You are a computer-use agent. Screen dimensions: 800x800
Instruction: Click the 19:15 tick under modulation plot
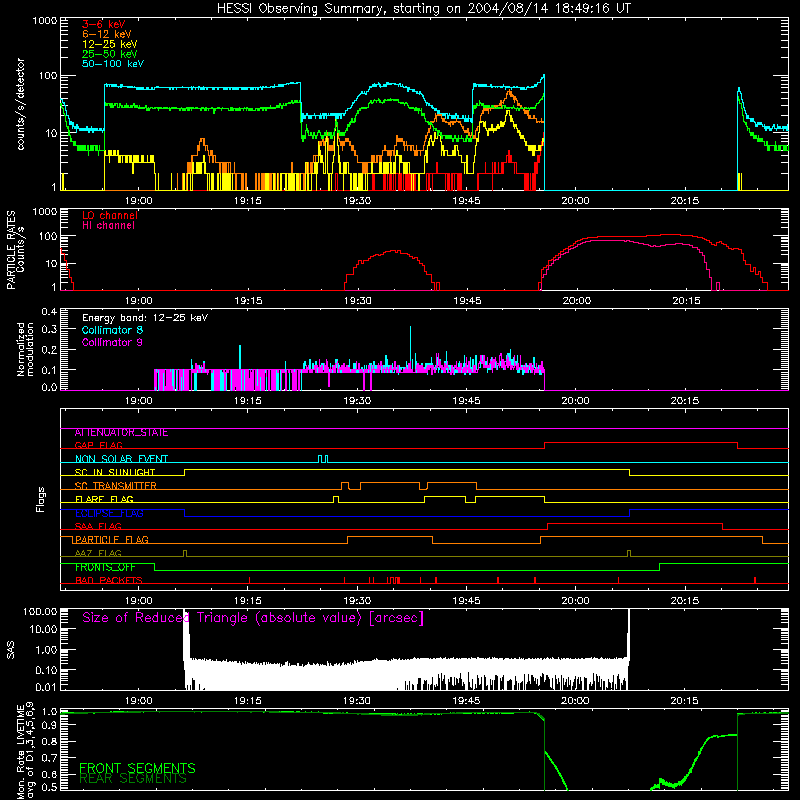[248, 401]
